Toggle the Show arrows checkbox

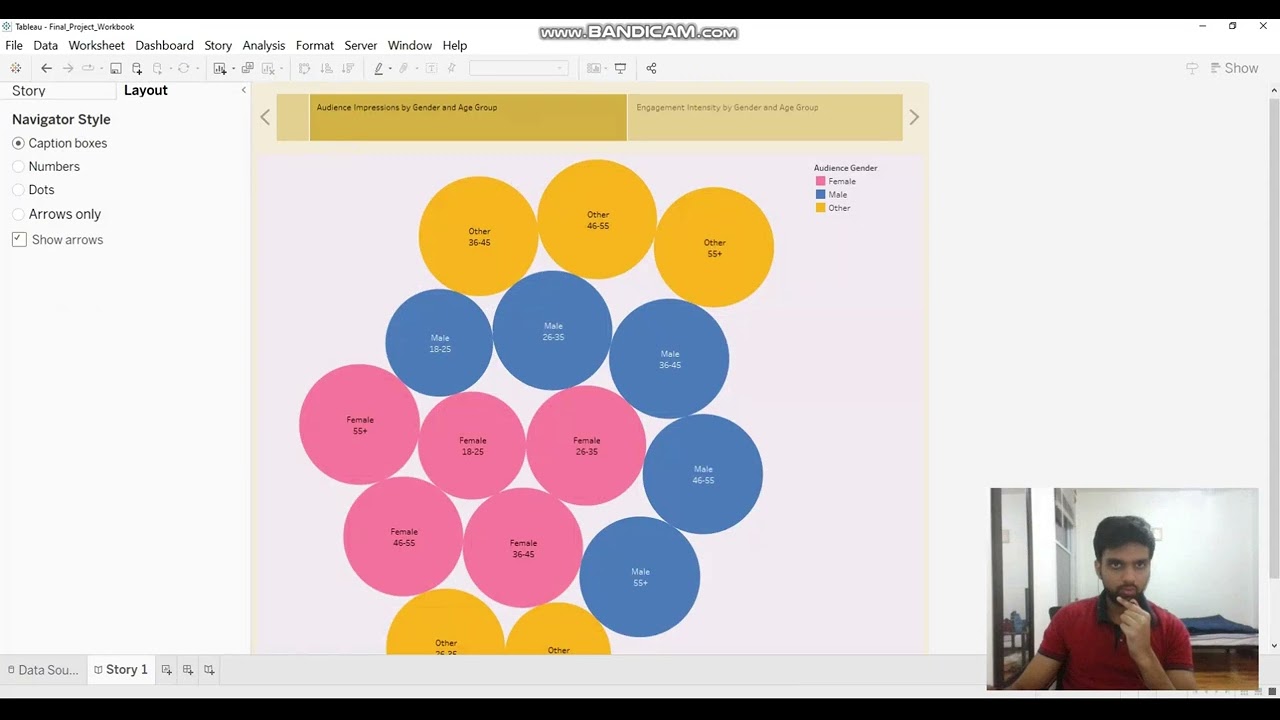coord(19,239)
